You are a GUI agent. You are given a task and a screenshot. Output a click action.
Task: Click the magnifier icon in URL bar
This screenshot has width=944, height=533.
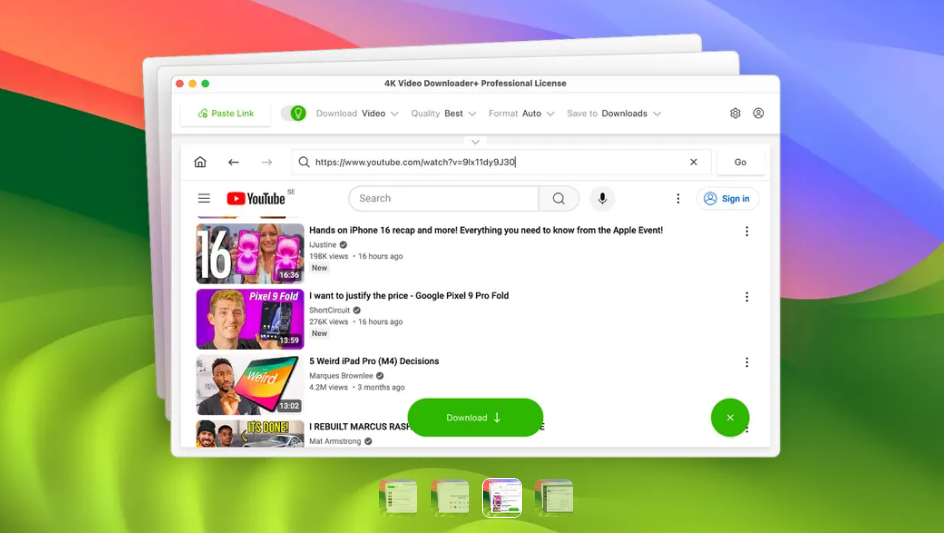pos(304,162)
